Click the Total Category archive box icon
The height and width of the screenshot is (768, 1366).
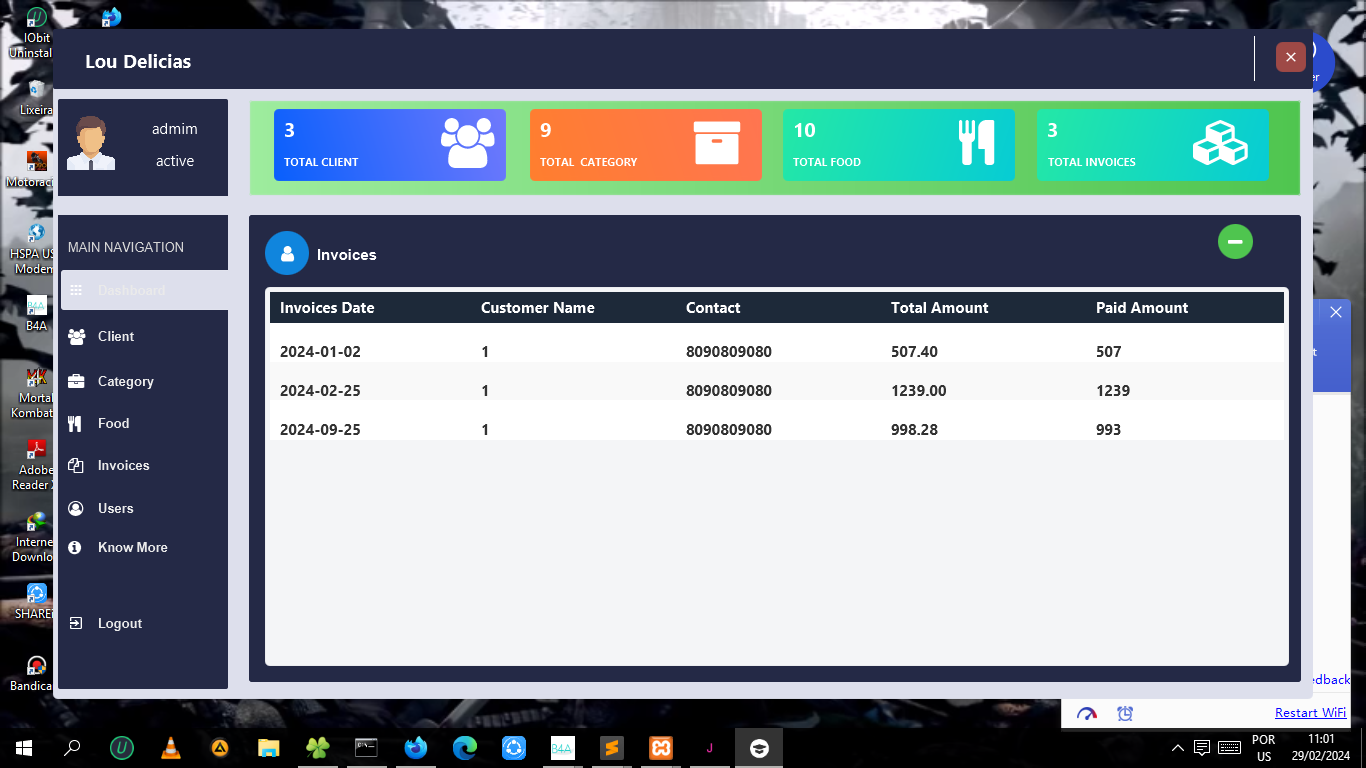(717, 143)
